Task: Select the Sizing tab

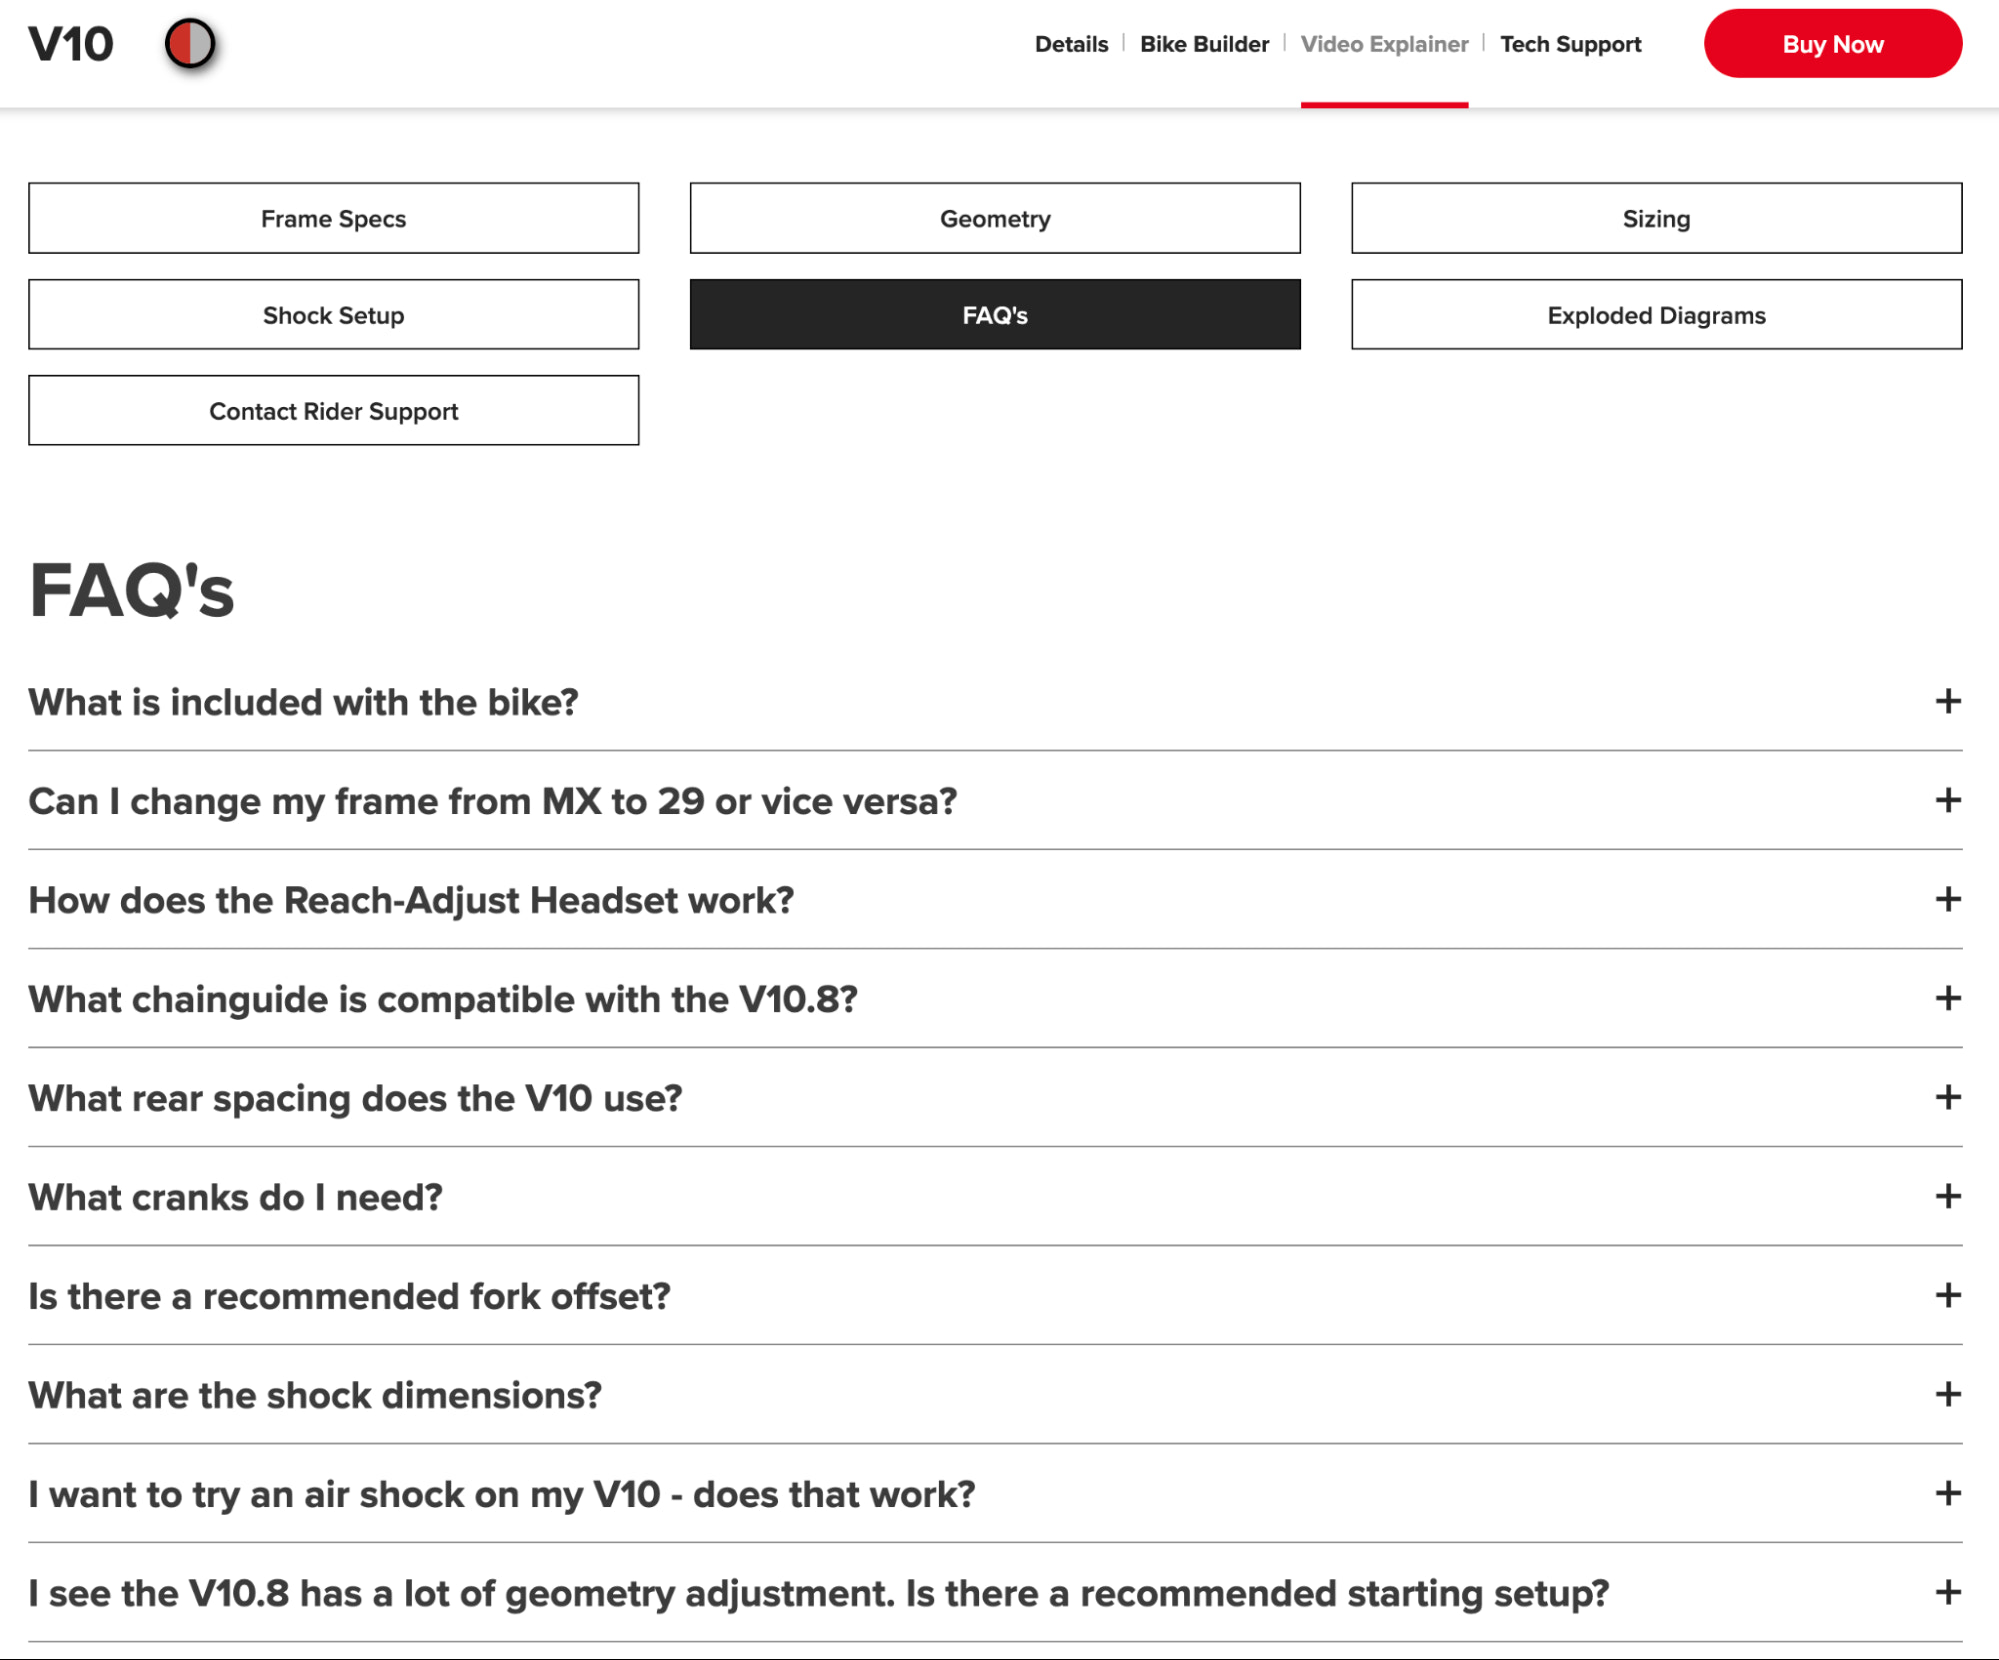Action: pos(1655,217)
